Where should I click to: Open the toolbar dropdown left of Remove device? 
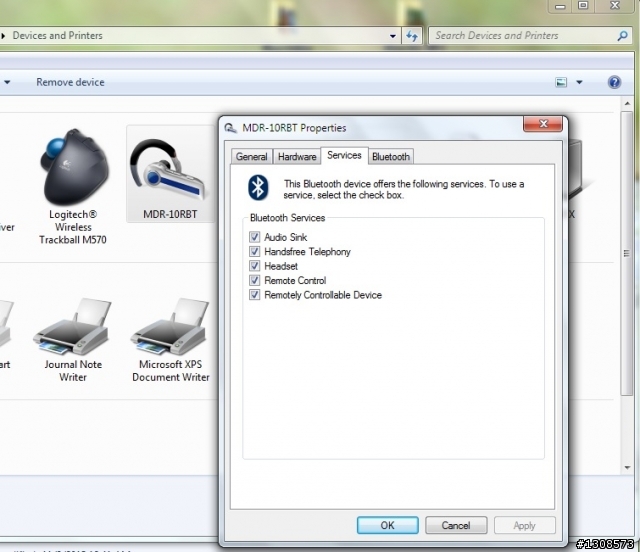(x=7, y=82)
